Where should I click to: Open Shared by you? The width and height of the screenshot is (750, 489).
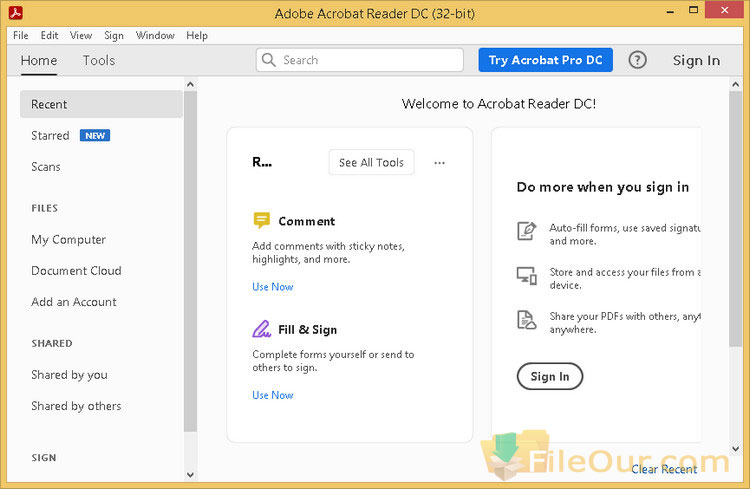click(x=69, y=375)
